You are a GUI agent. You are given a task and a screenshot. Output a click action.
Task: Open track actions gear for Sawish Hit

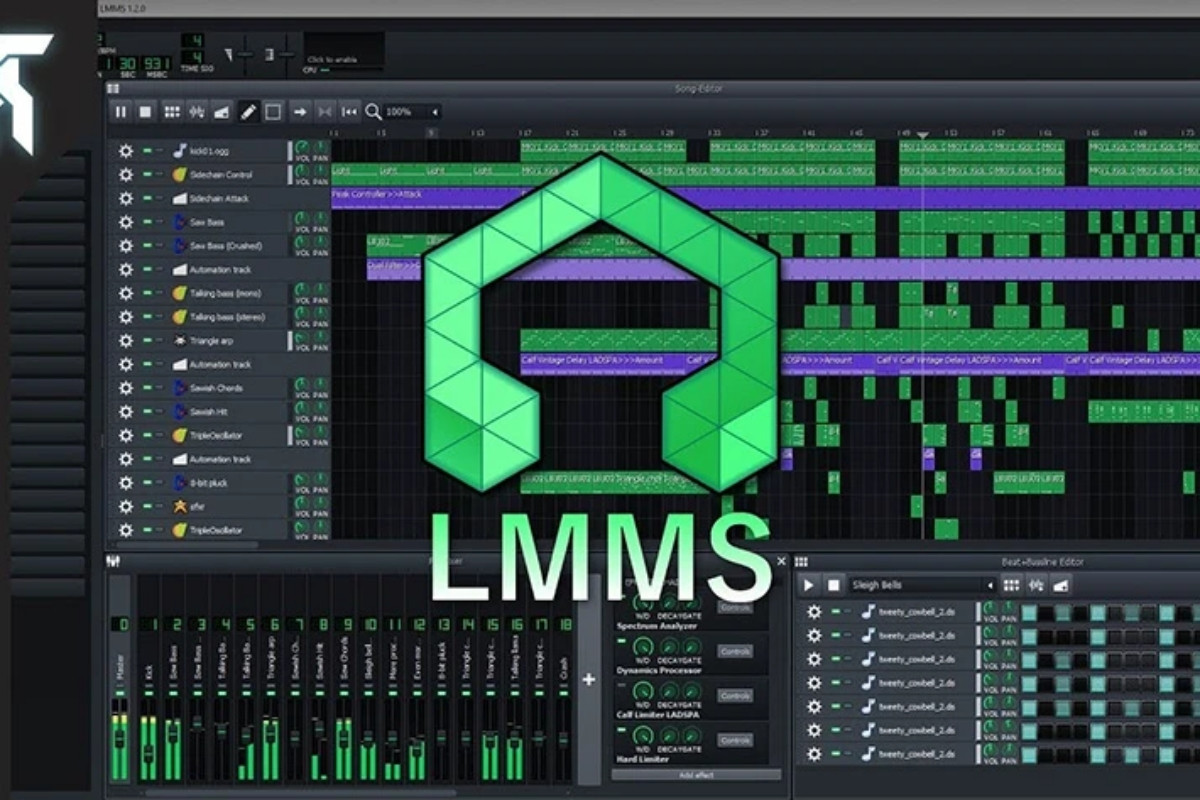pyautogui.click(x=125, y=412)
